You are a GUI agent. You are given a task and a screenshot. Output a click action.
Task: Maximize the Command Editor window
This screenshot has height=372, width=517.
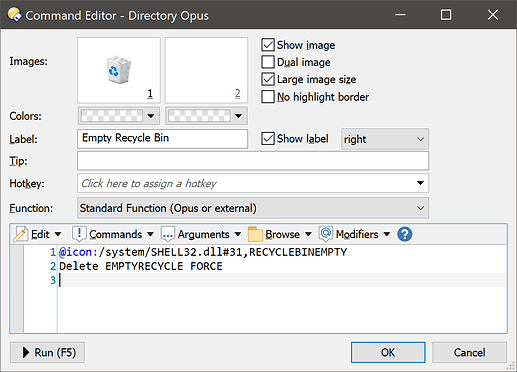click(446, 15)
